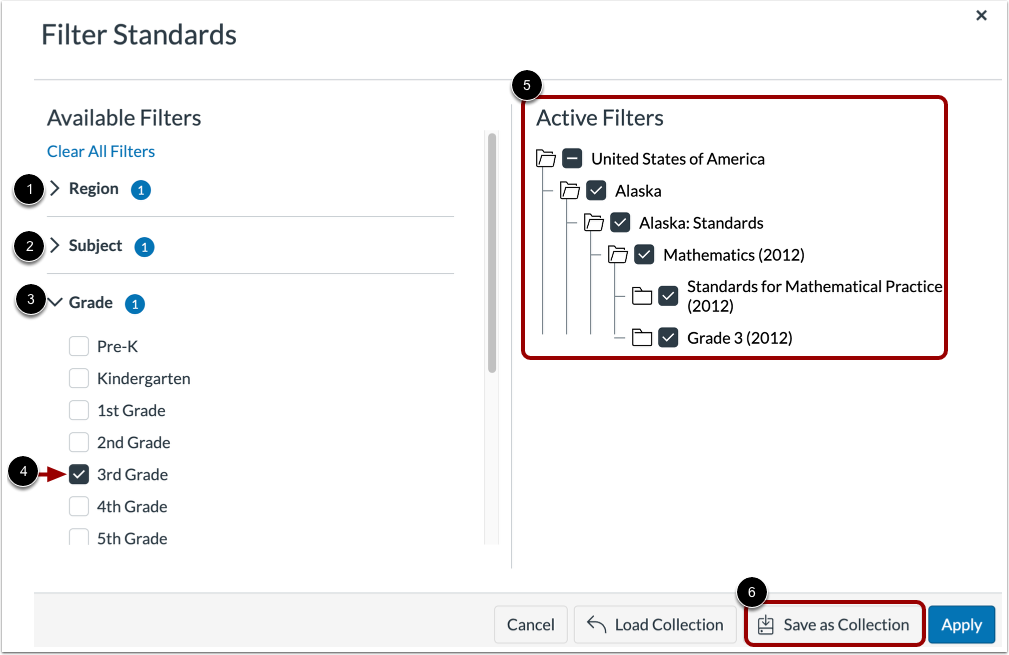The width and height of the screenshot is (1009, 655).
Task: Click the Grade 3 (2012) folder icon
Action: tap(643, 337)
